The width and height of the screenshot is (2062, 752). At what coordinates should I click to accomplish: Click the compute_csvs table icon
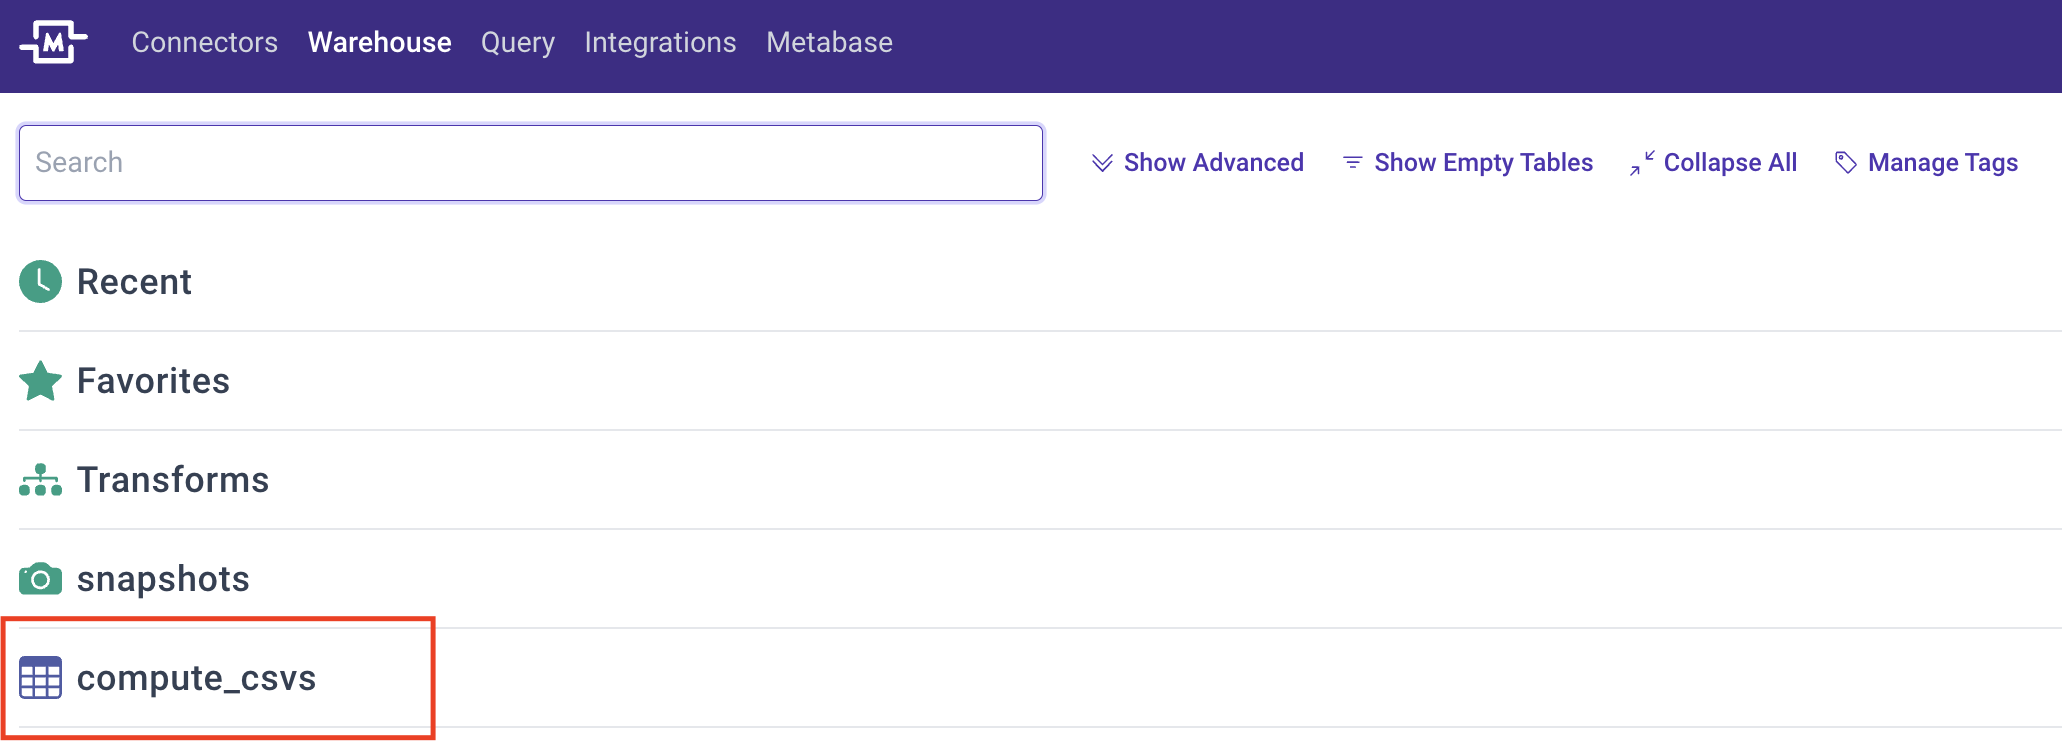[x=41, y=678]
